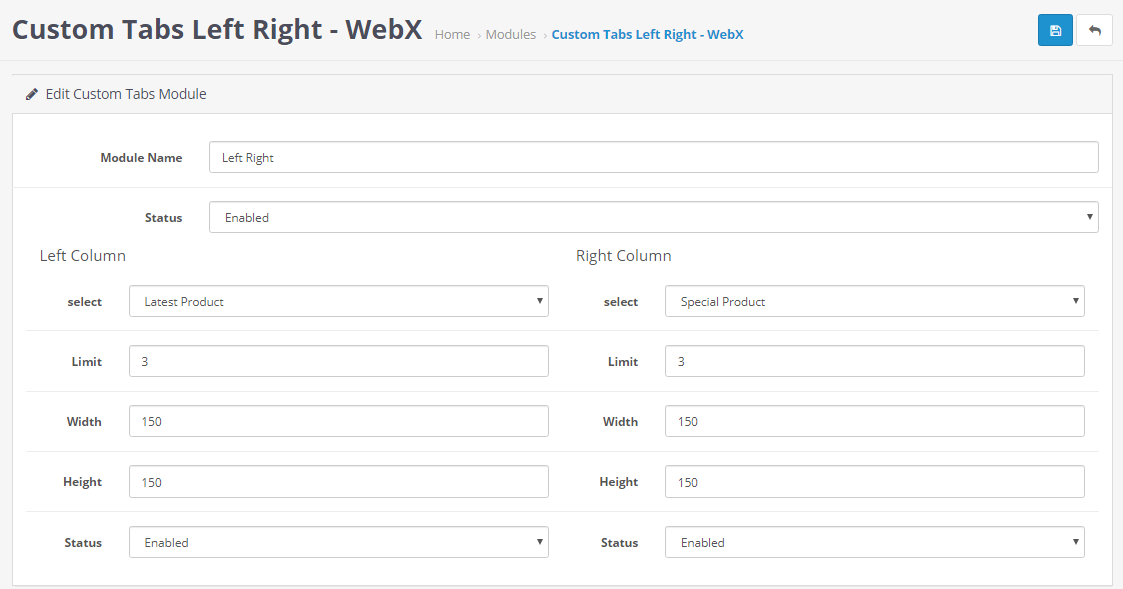The image size is (1123, 589).
Task: Open Right Column select dropdown (Special Product)
Action: [874, 301]
